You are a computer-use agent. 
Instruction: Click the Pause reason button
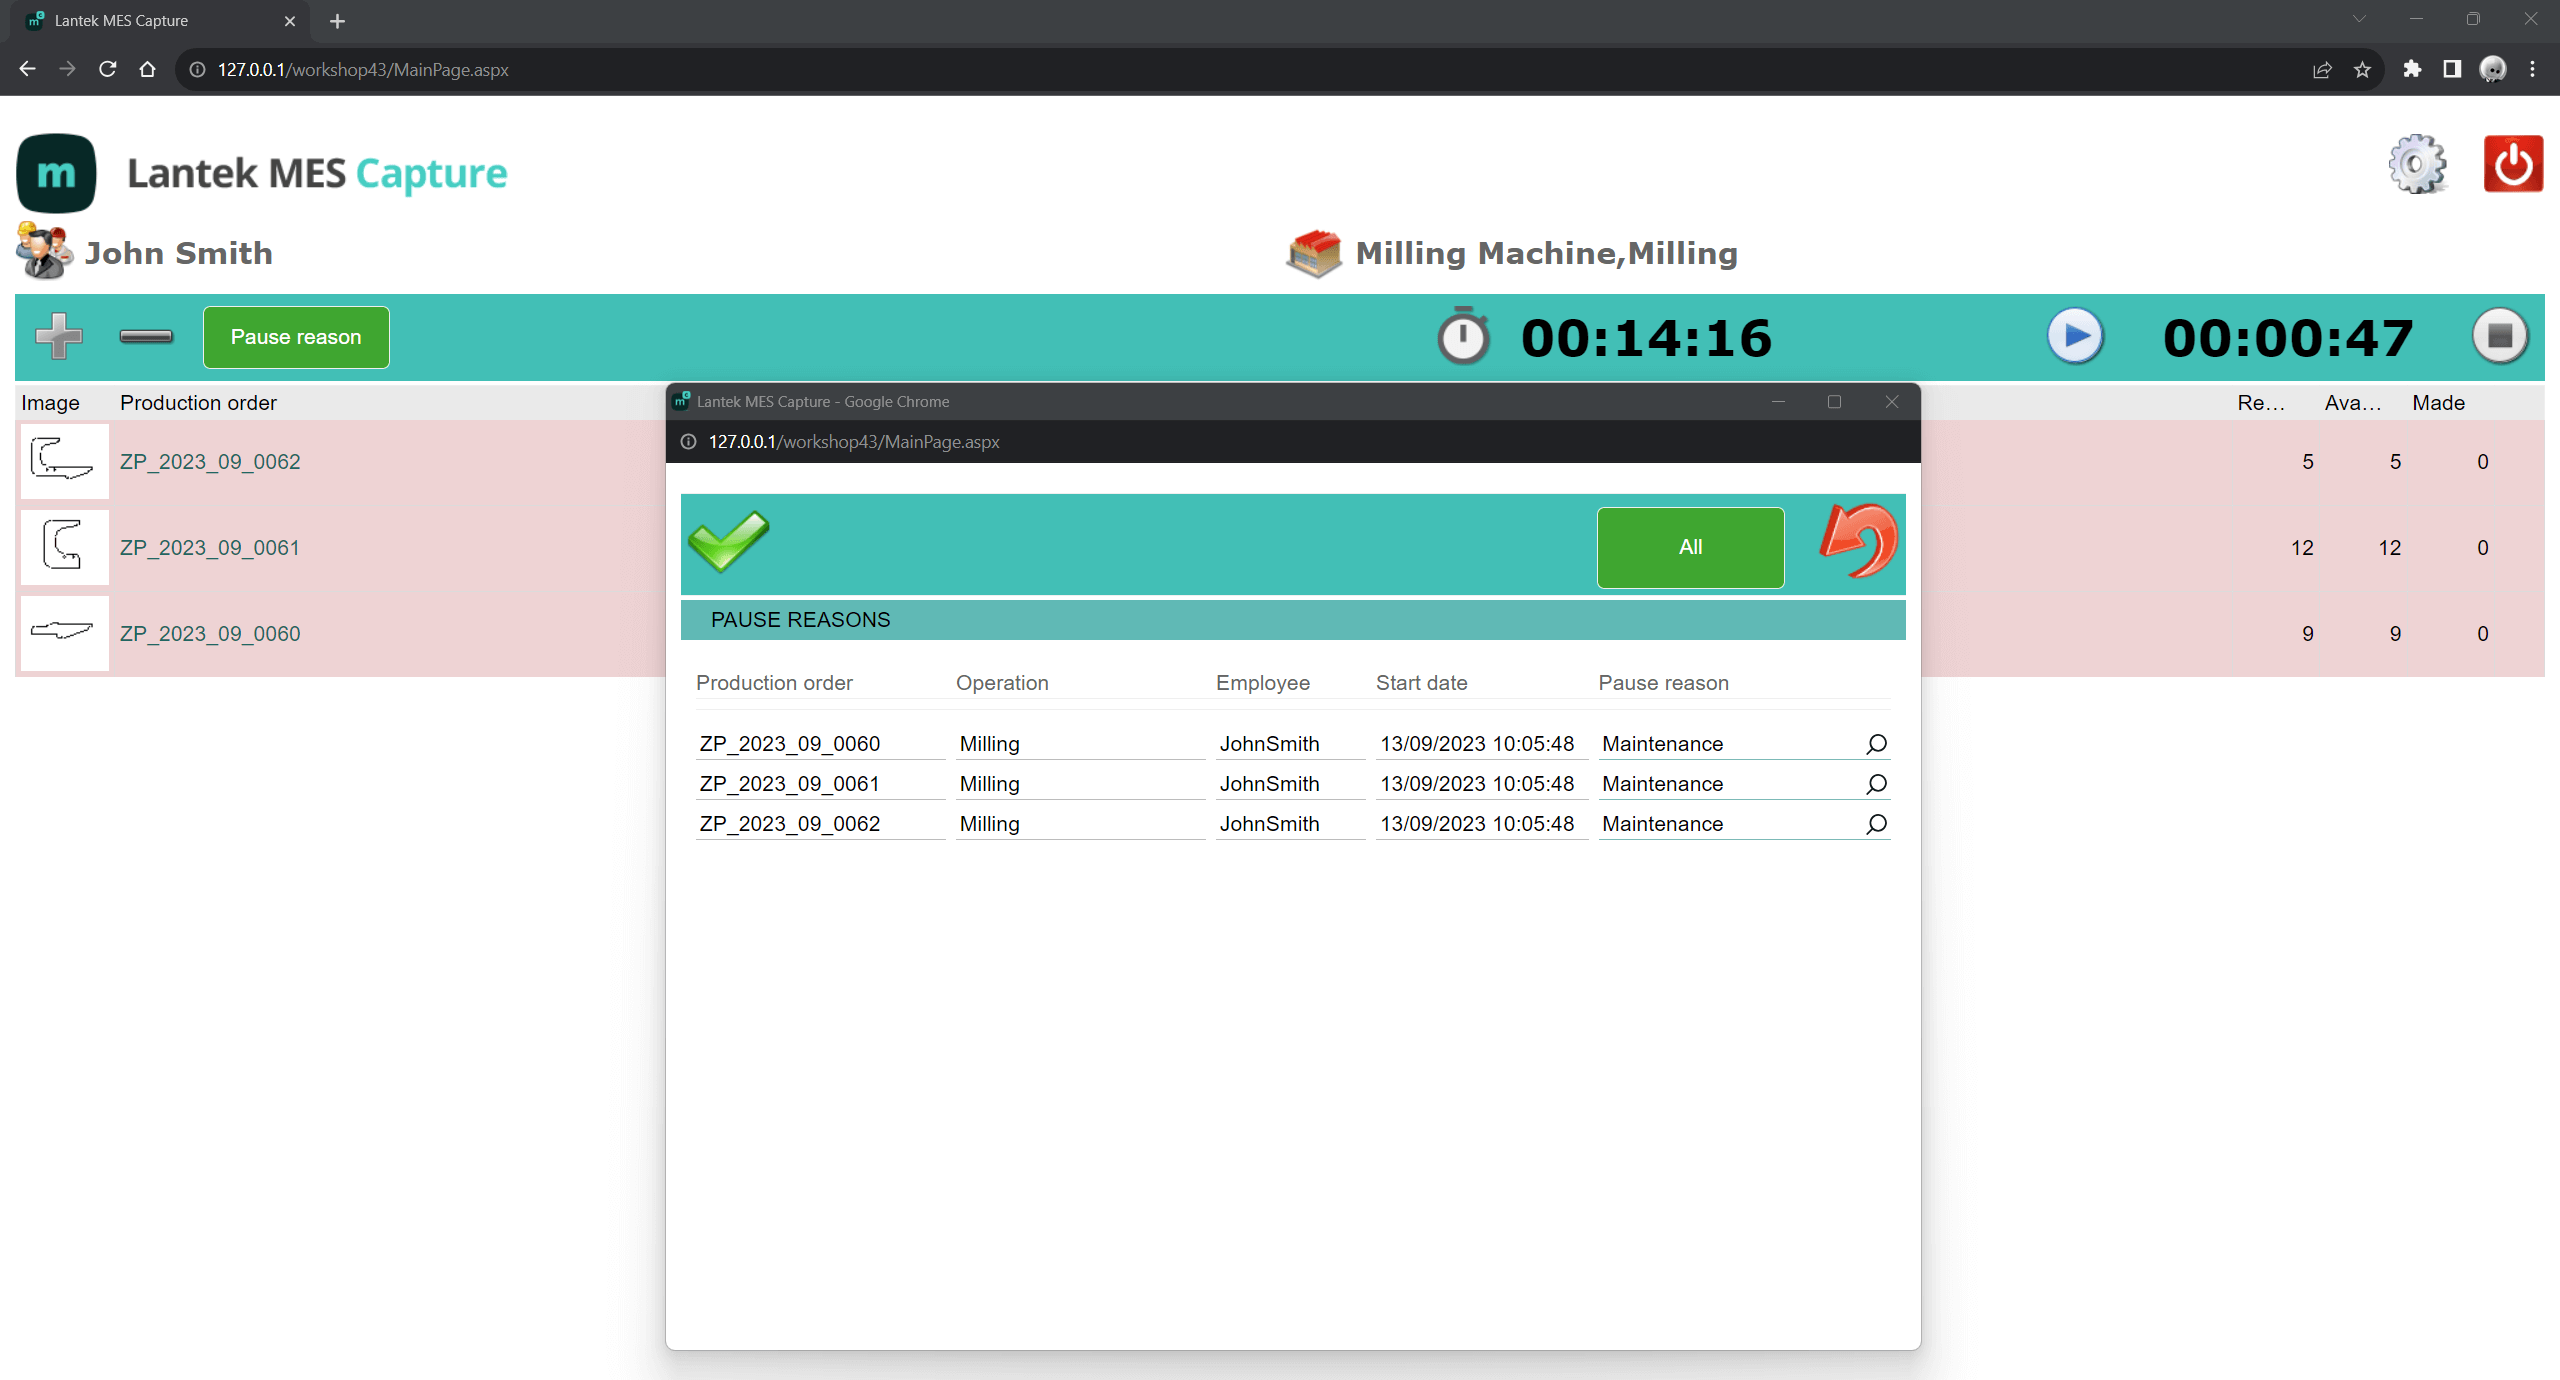coord(296,337)
